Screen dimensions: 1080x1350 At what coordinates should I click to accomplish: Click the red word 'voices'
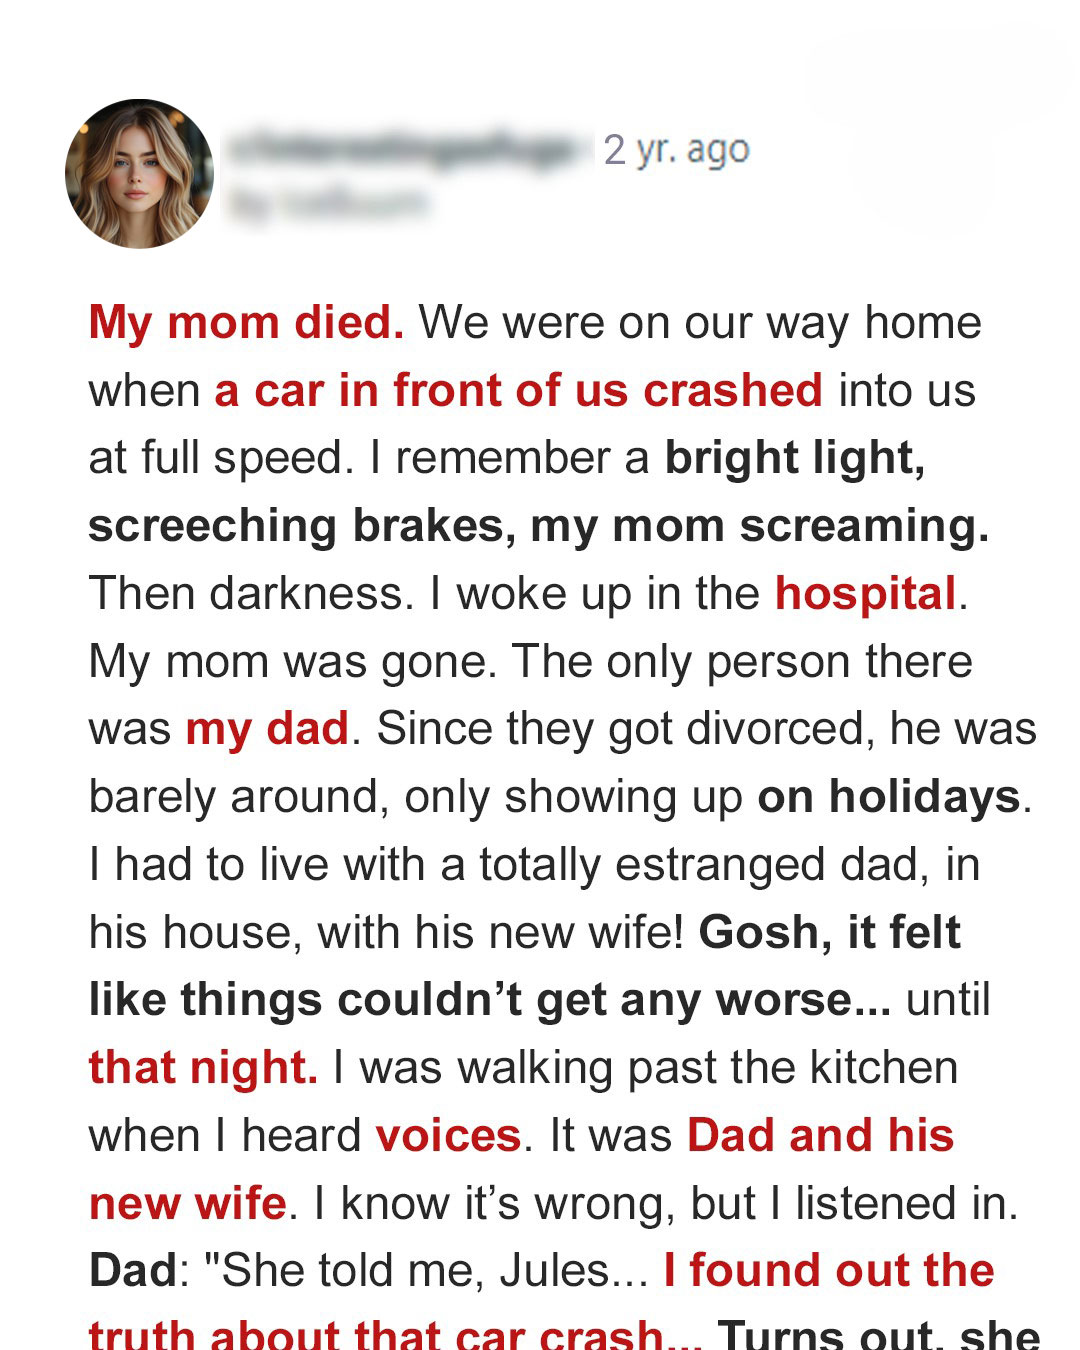[449, 1136]
